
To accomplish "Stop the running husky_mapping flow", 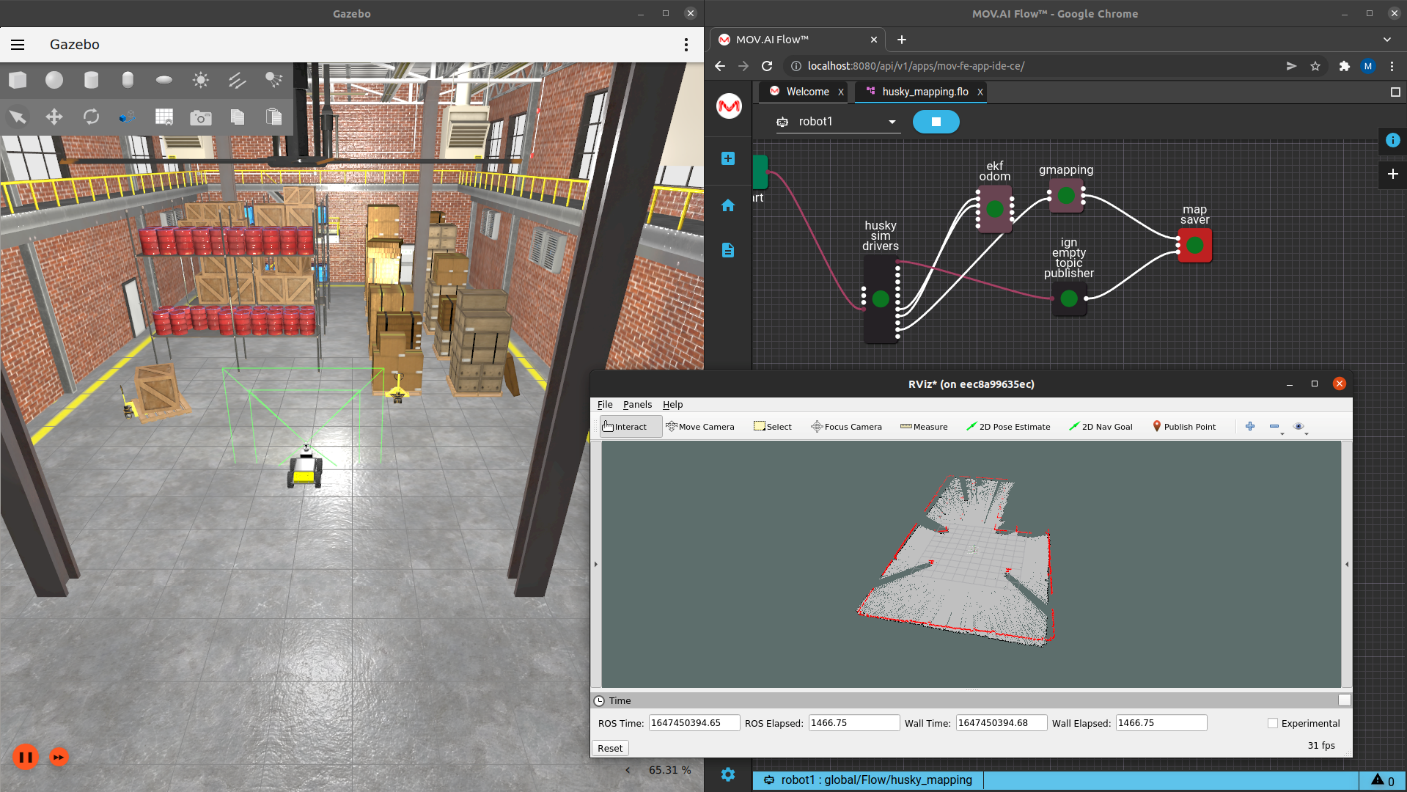I will pyautogui.click(x=936, y=122).
